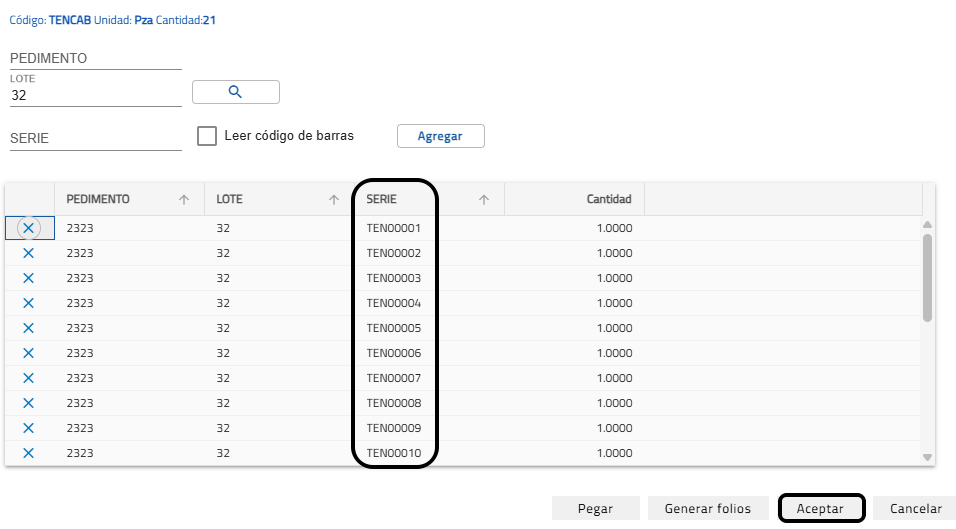Click the X icon for row TEN00007
The width and height of the screenshot is (956, 529).
(x=28, y=378)
